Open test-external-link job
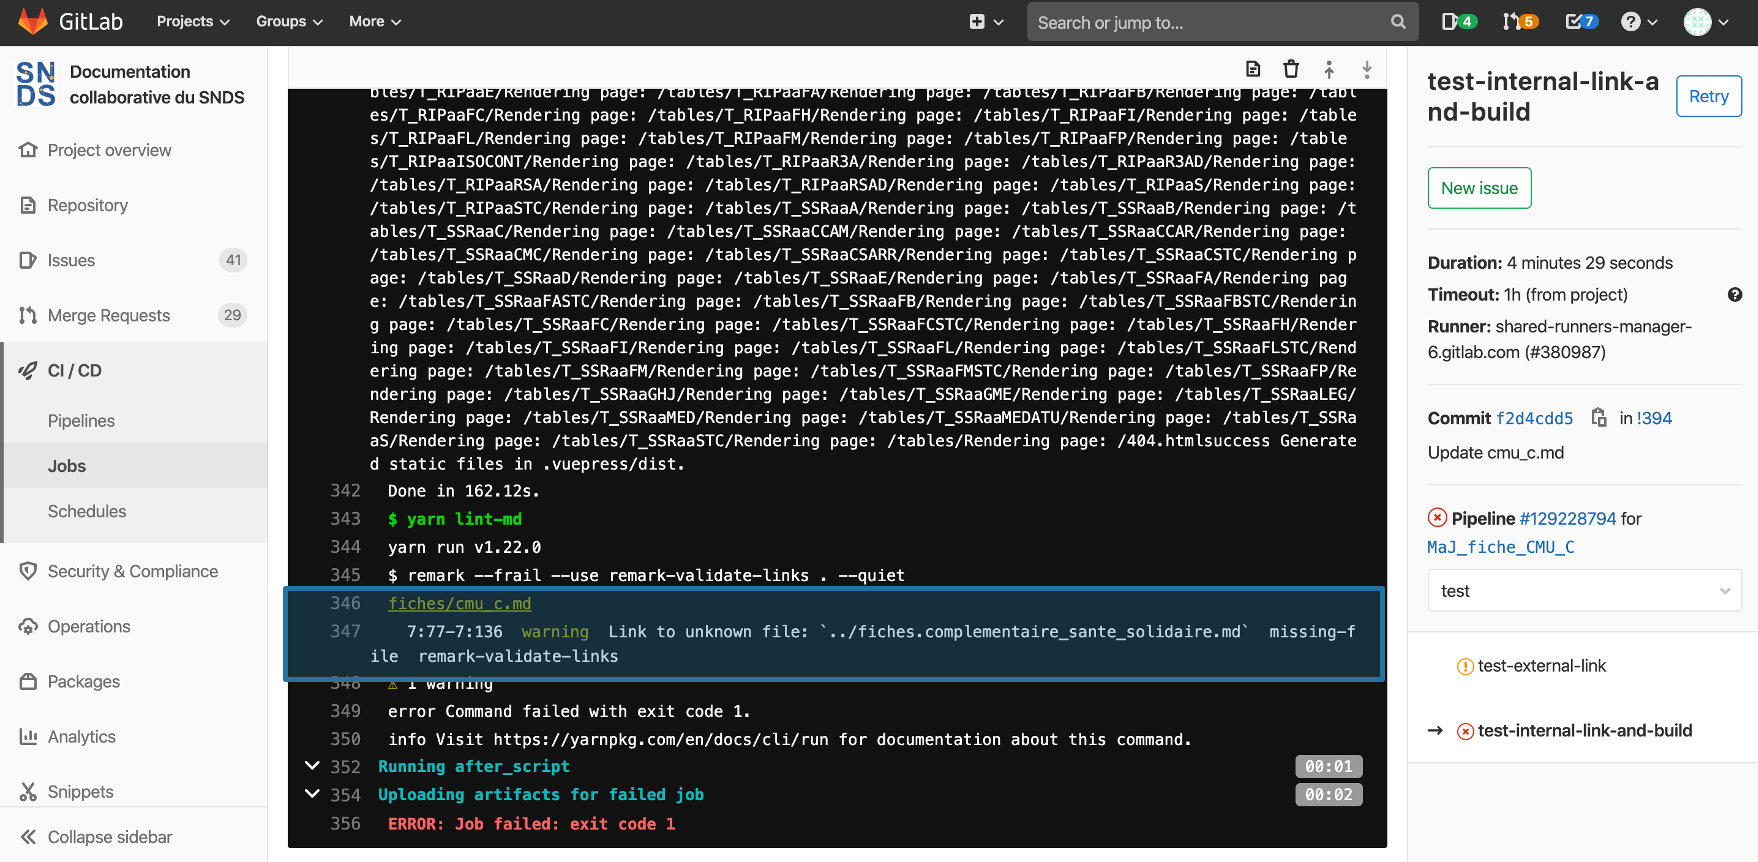 click(1541, 666)
